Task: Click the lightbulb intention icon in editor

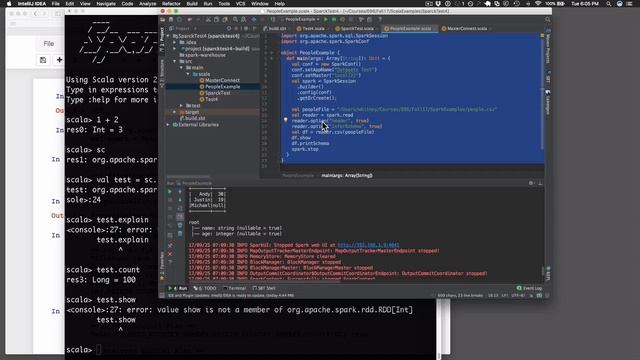Action: point(285,120)
